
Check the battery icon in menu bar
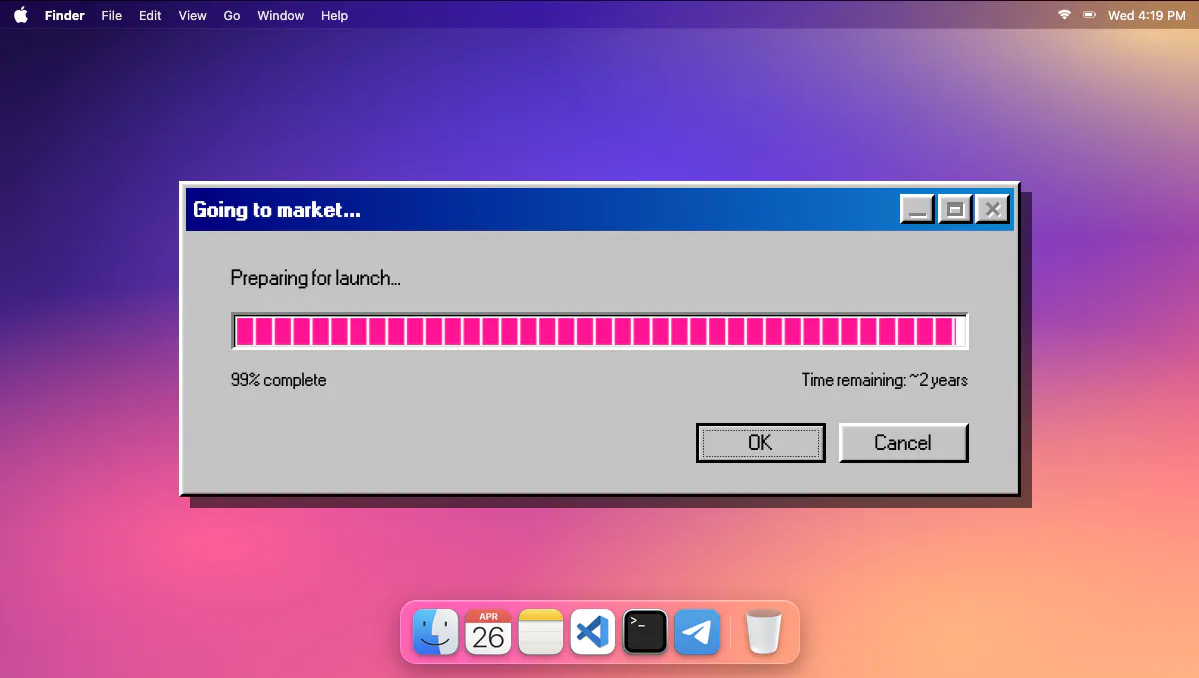tap(1089, 15)
